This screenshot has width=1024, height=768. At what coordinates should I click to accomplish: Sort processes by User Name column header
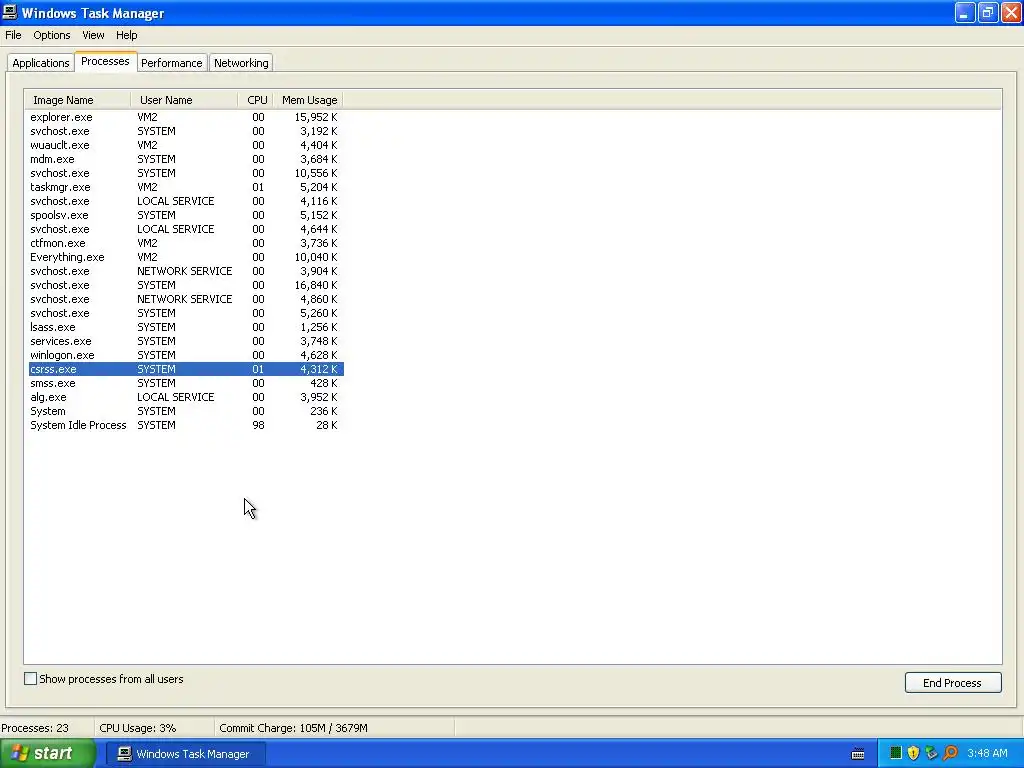184,100
